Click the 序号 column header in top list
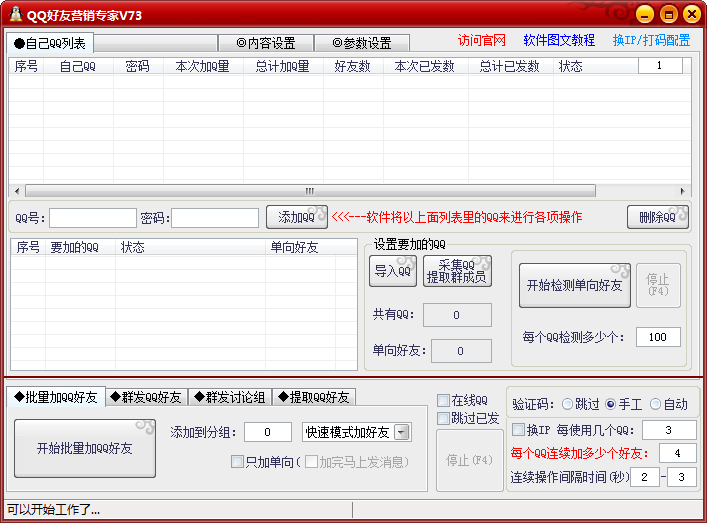 click(26, 66)
